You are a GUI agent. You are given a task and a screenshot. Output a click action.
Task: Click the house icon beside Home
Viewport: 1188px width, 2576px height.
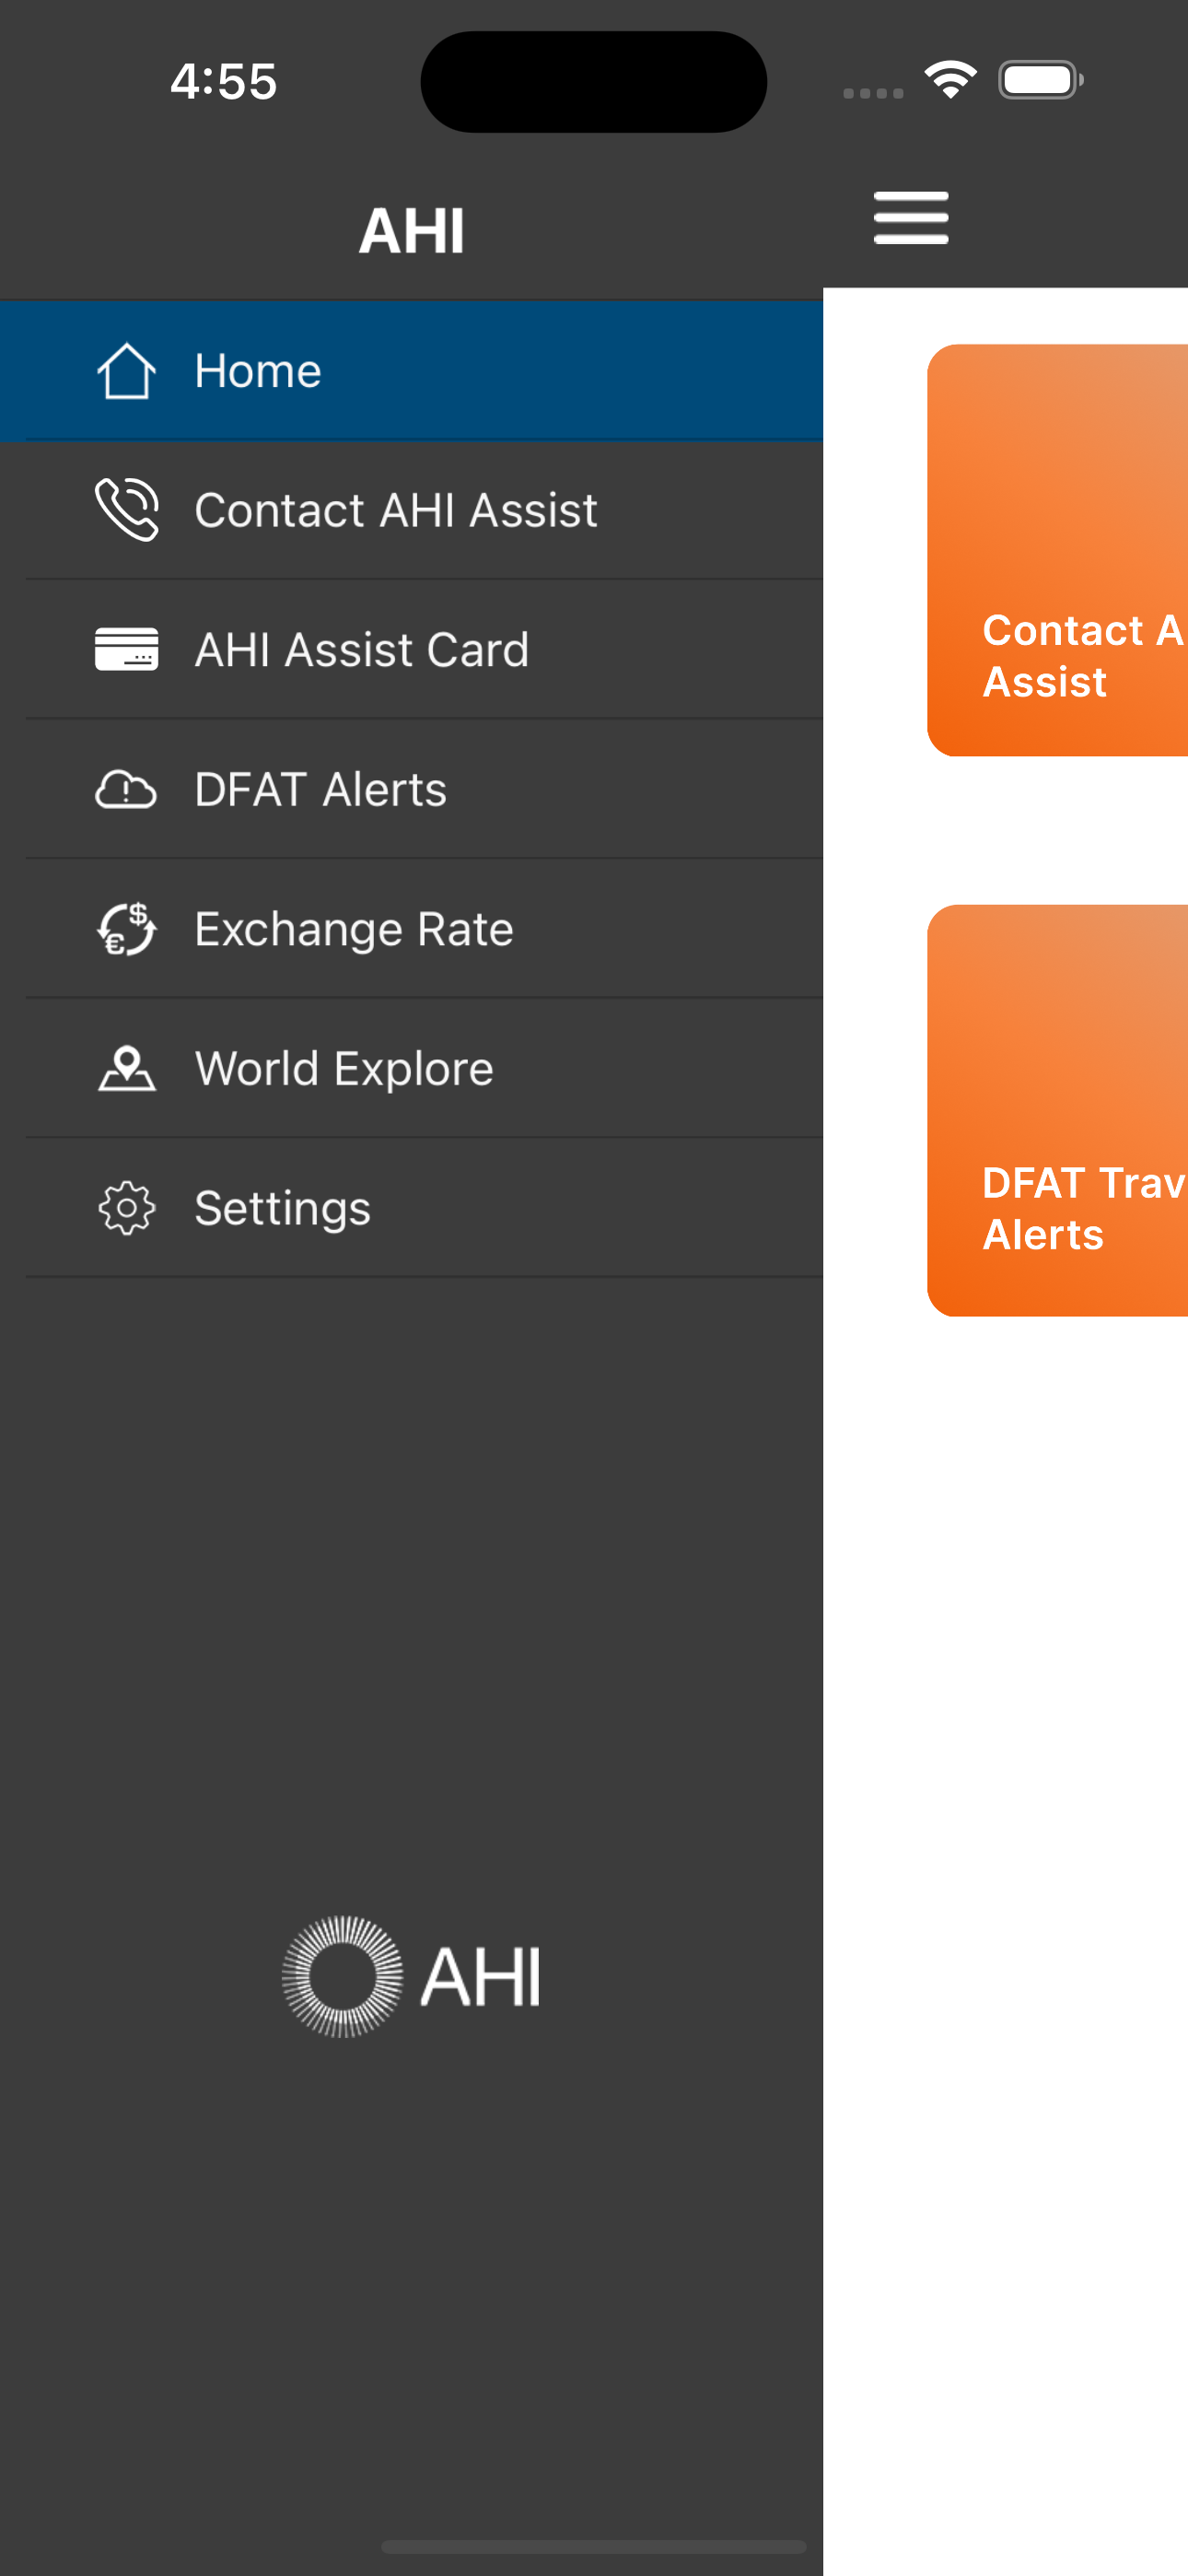[x=126, y=371]
